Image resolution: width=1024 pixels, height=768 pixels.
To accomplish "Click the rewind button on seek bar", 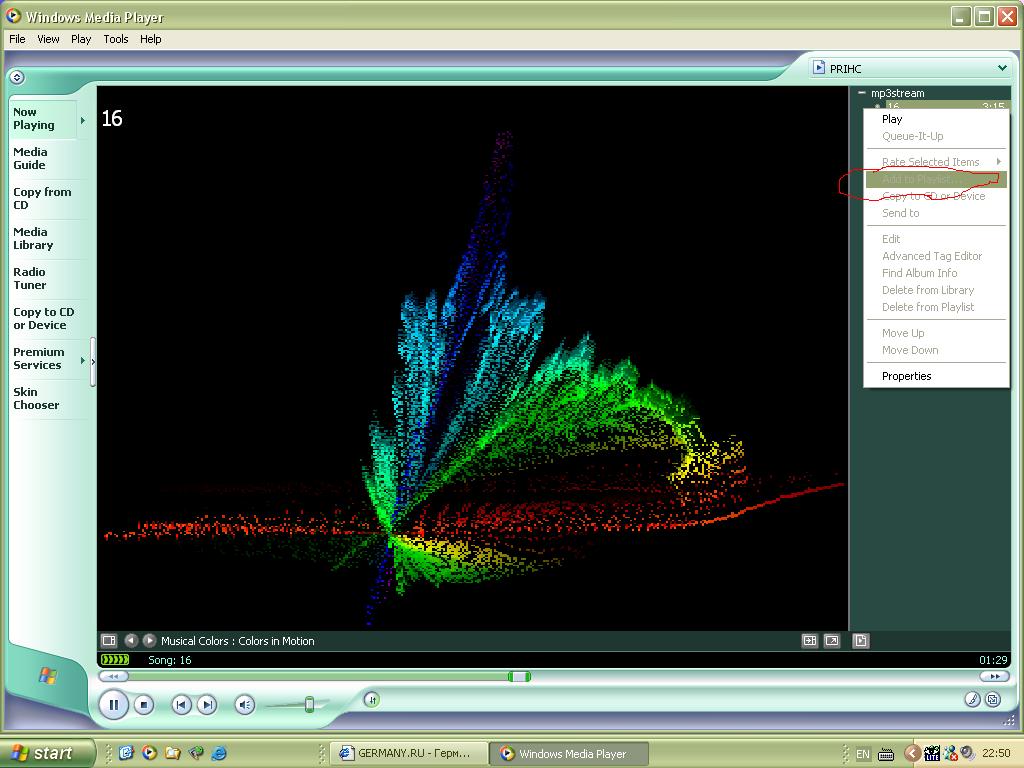I will coord(114,677).
